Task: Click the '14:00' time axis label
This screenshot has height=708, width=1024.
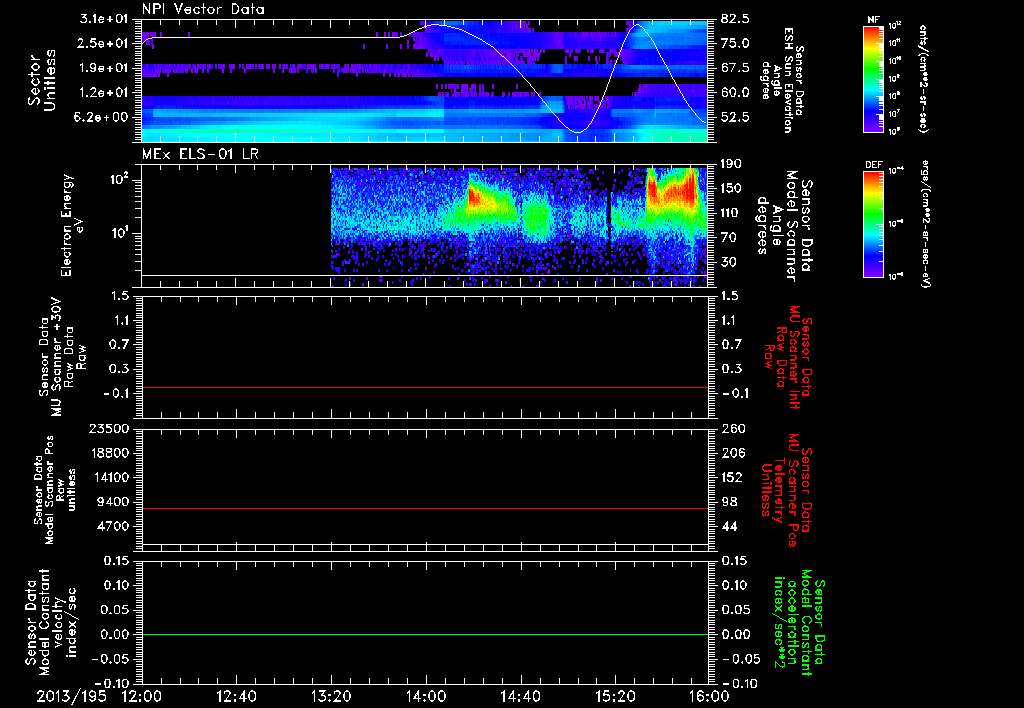Action: coord(426,697)
